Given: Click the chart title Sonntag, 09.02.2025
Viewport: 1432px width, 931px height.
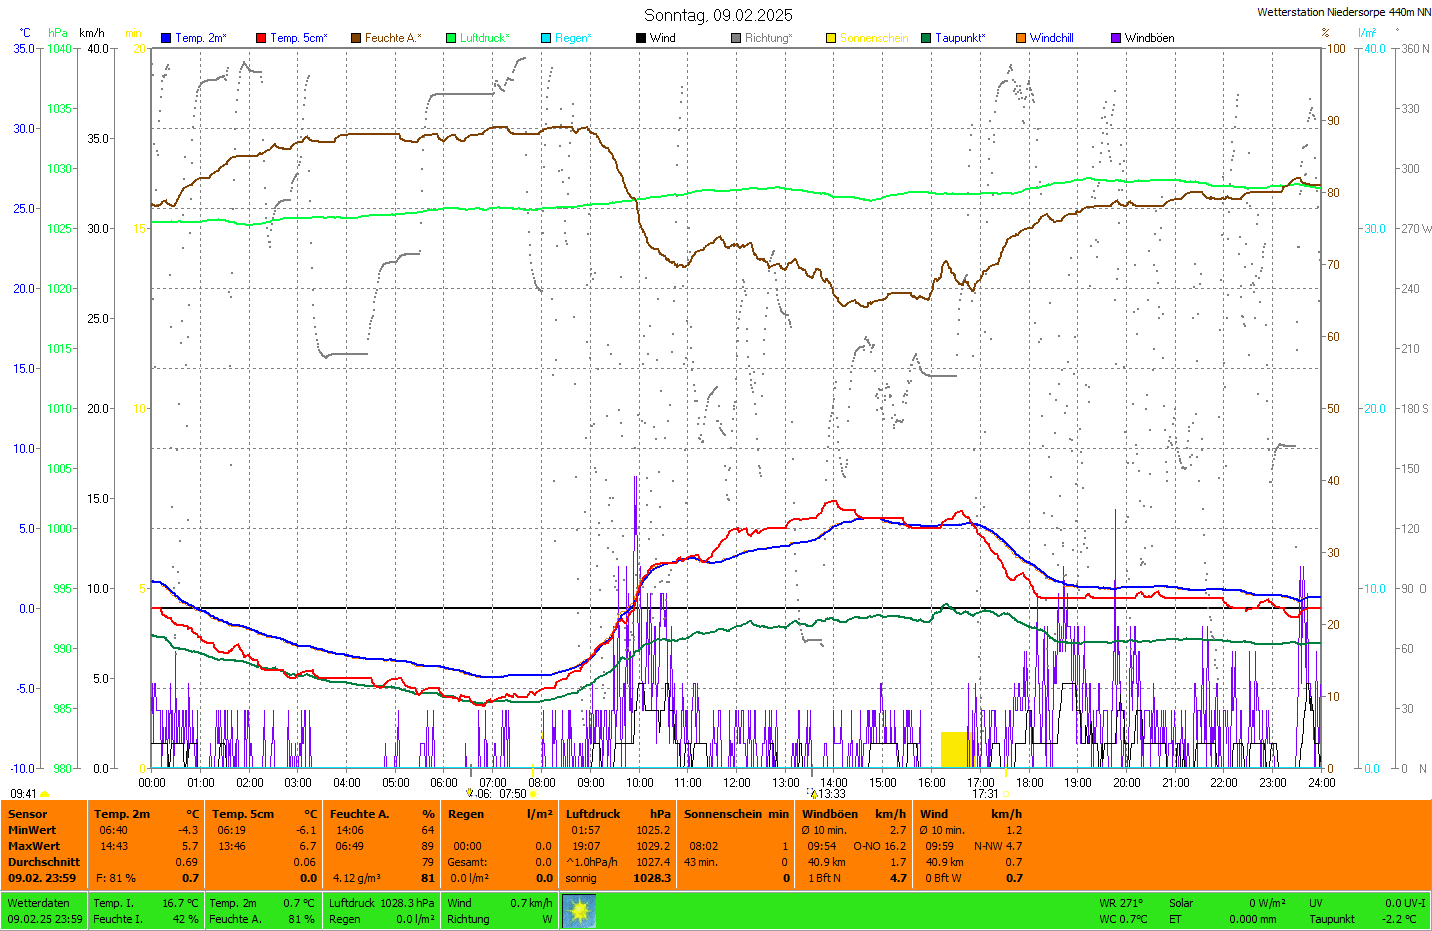Looking at the screenshot, I should (x=718, y=15).
